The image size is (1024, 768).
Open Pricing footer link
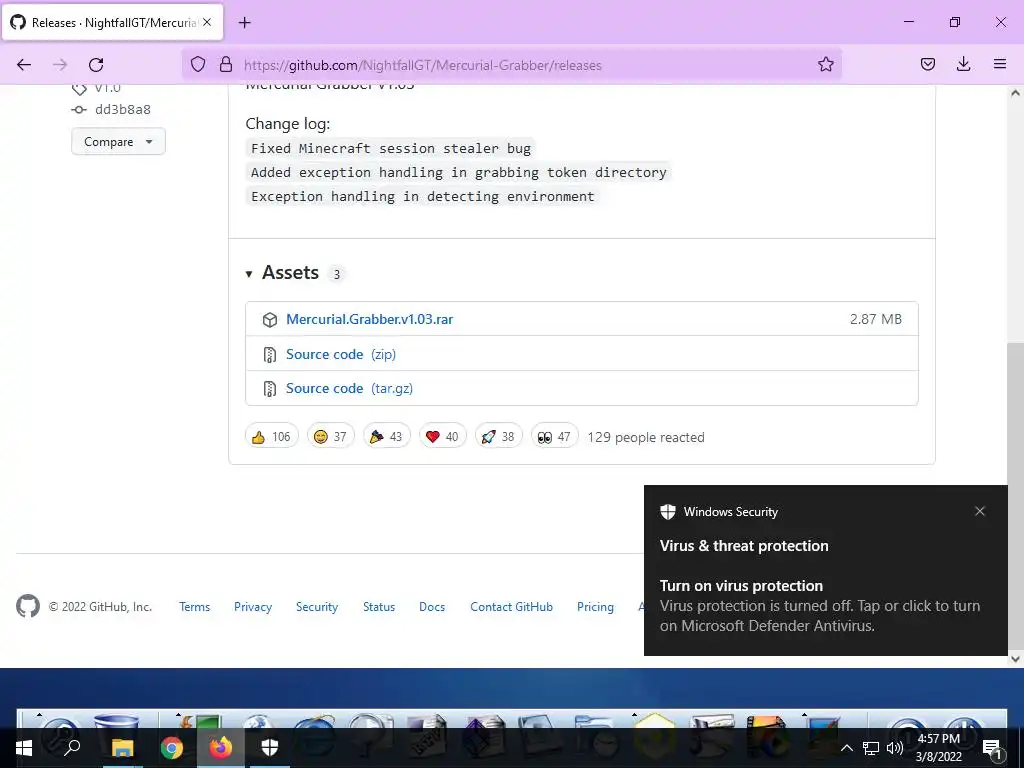595,607
